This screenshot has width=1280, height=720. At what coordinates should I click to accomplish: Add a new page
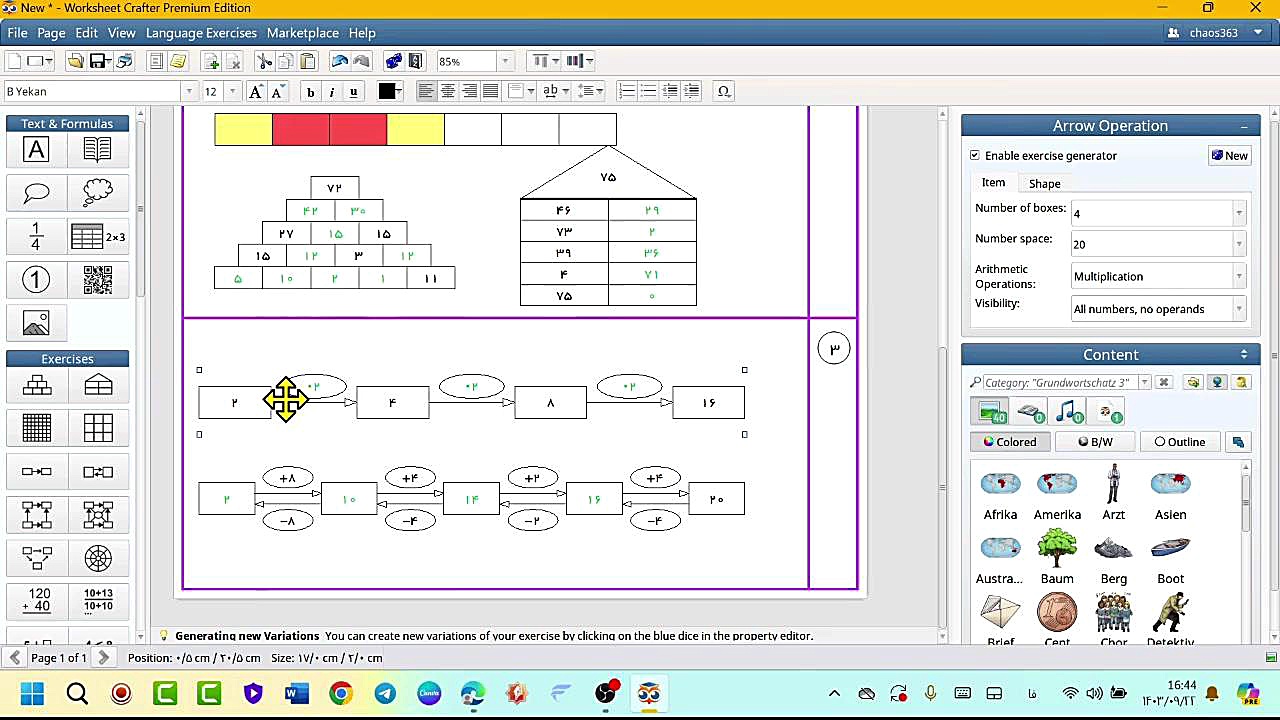(212, 61)
